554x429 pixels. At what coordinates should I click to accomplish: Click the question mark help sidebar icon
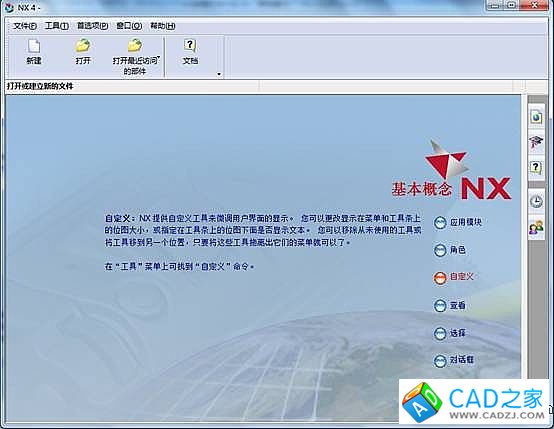(536, 168)
